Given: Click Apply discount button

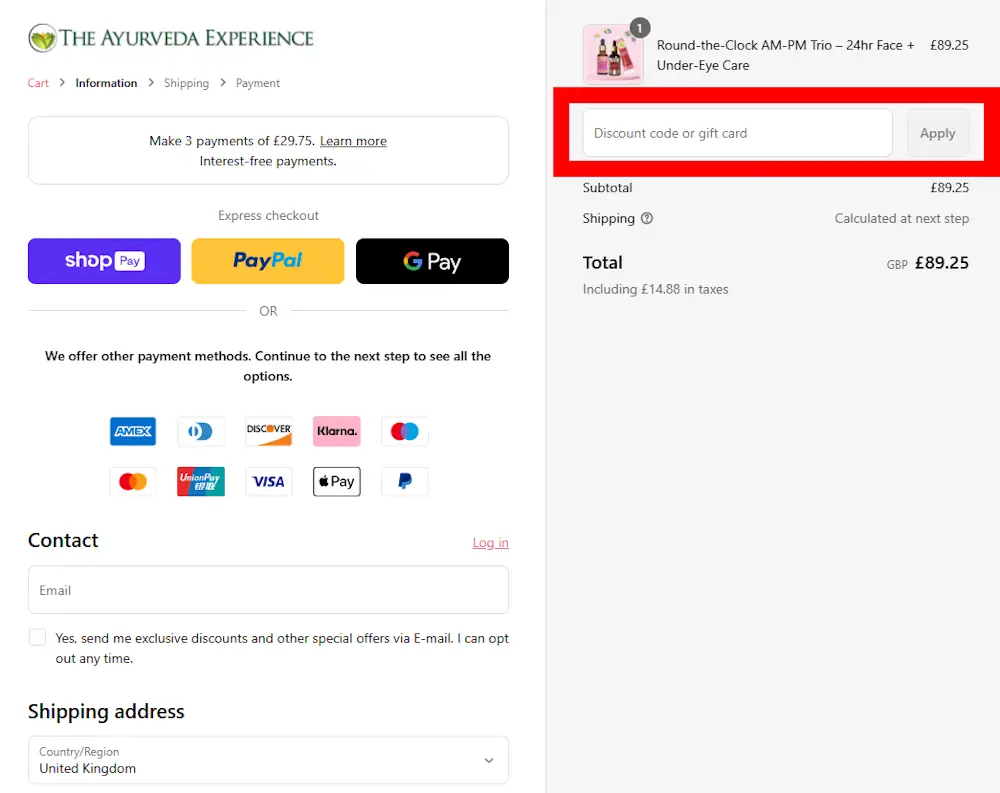Looking at the screenshot, I should (938, 133).
